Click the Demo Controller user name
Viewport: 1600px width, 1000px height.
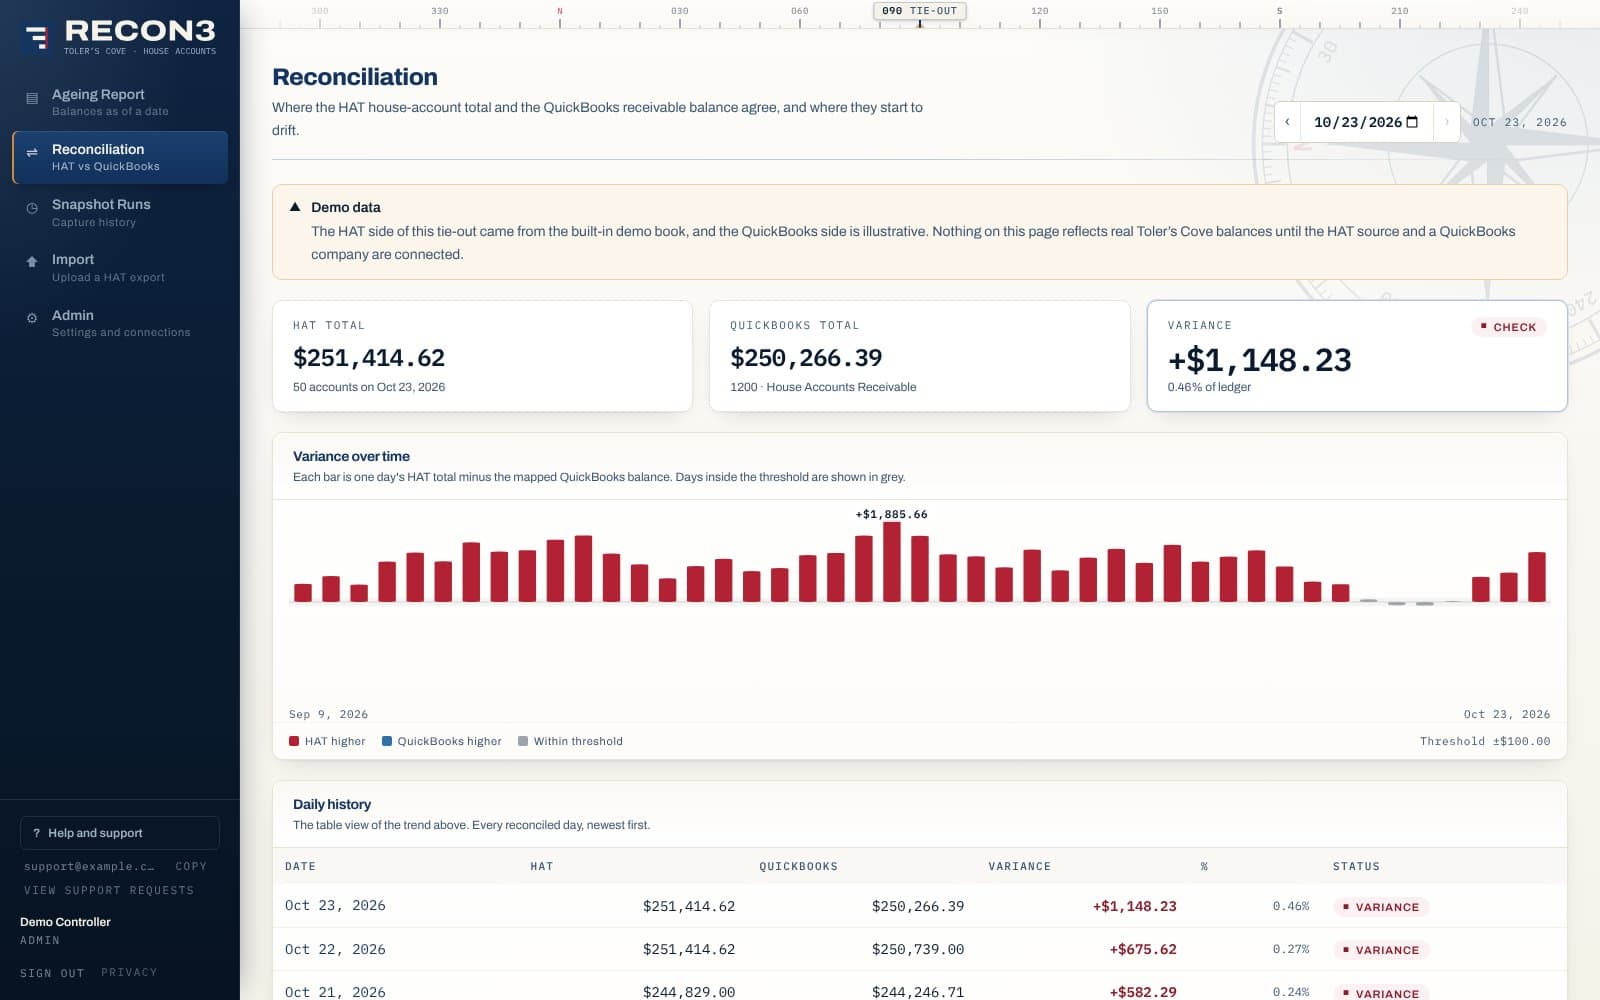(65, 922)
